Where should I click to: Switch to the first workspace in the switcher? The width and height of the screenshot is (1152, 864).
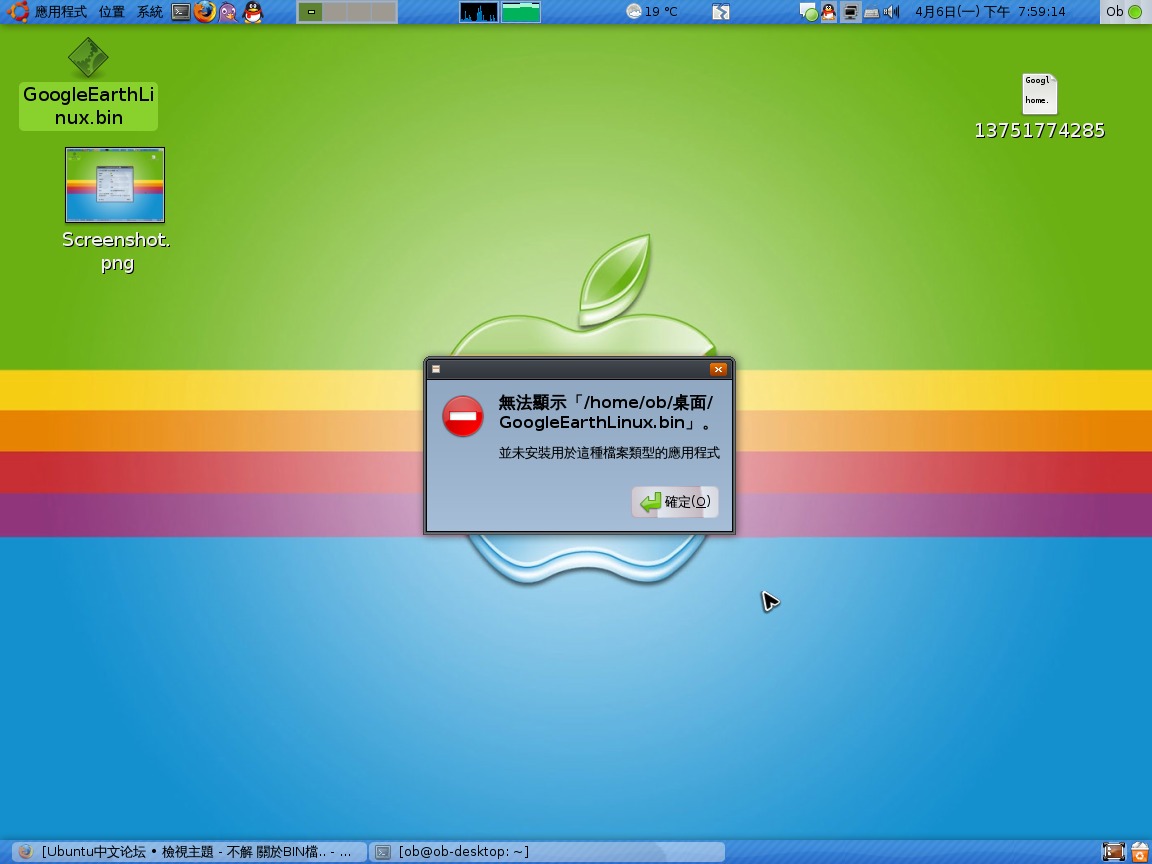pyautogui.click(x=311, y=12)
